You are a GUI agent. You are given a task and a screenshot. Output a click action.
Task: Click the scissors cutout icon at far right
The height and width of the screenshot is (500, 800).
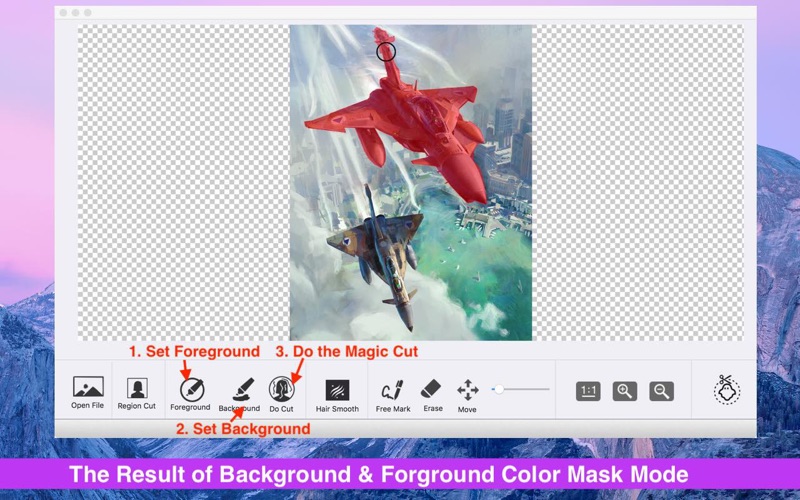726,390
